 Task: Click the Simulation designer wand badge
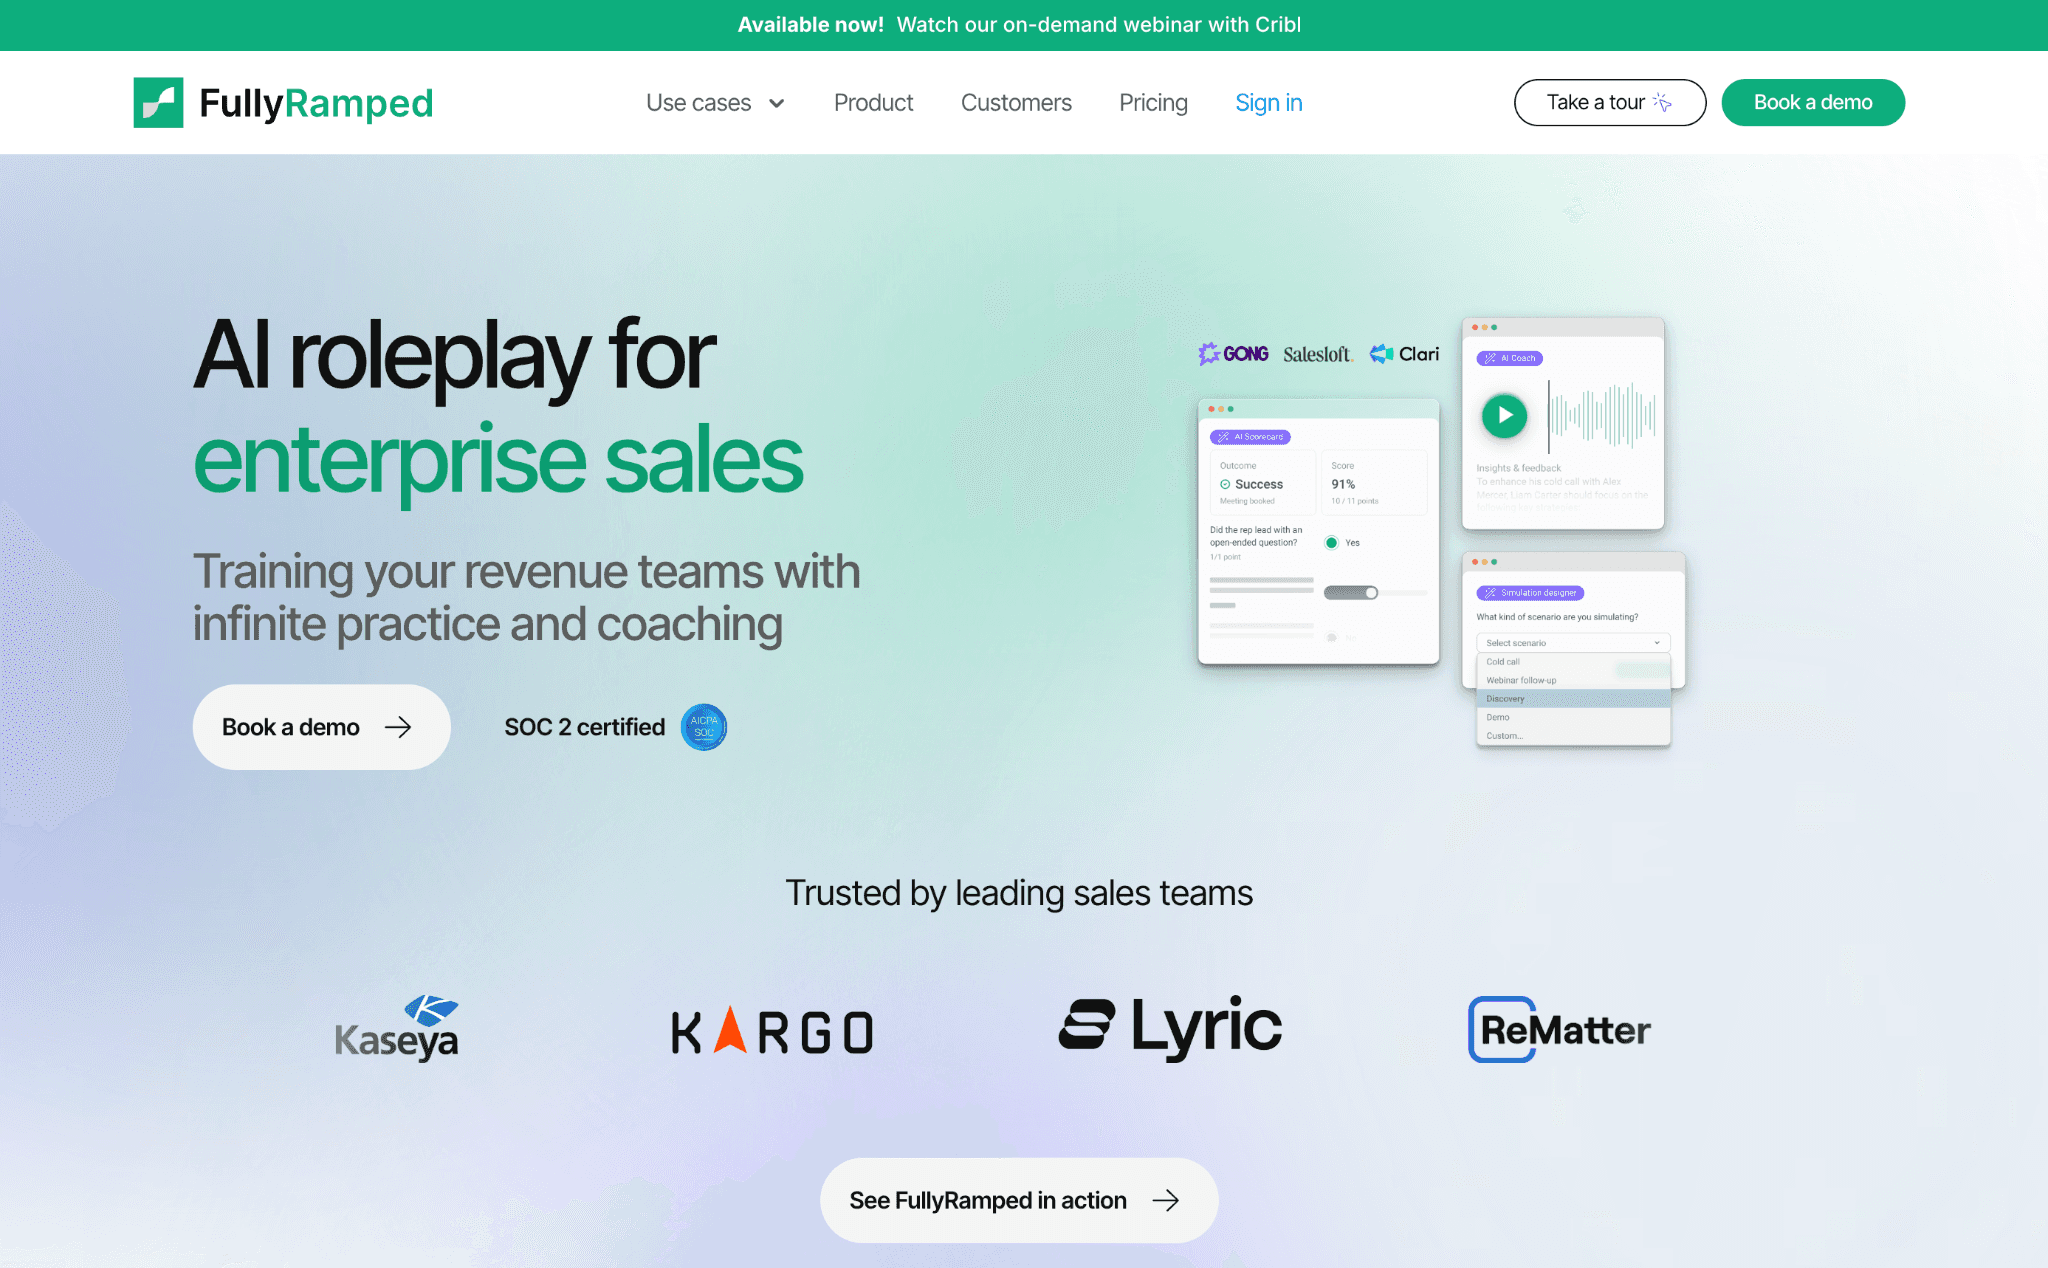(x=1531, y=592)
